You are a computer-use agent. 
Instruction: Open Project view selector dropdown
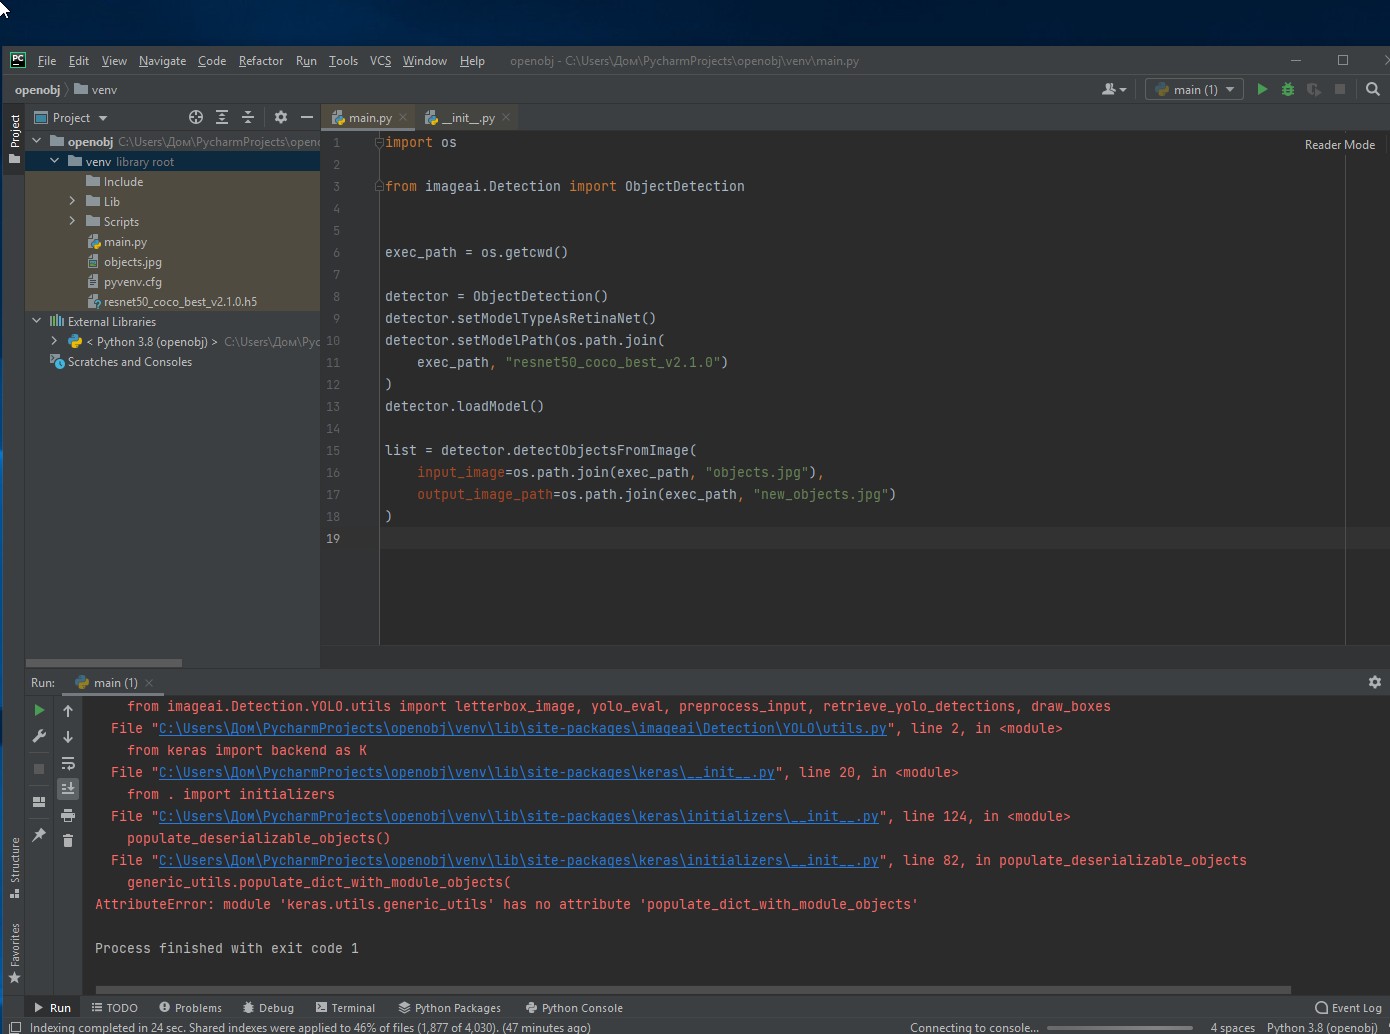click(71, 118)
